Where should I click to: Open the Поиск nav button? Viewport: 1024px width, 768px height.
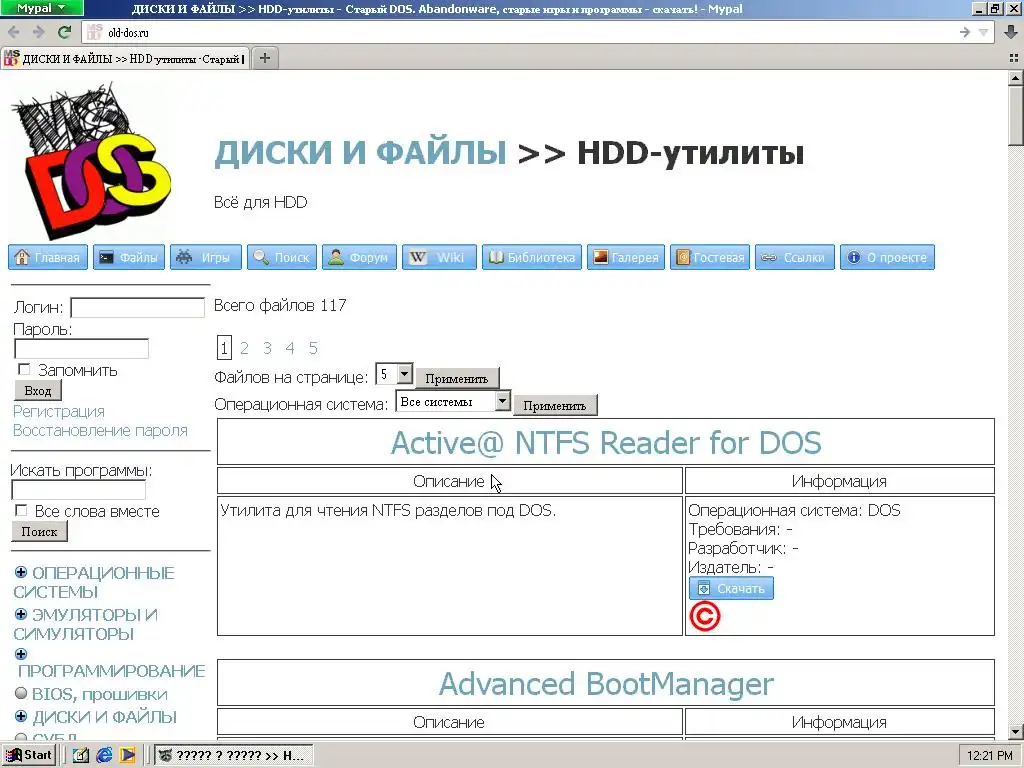[x=282, y=257]
